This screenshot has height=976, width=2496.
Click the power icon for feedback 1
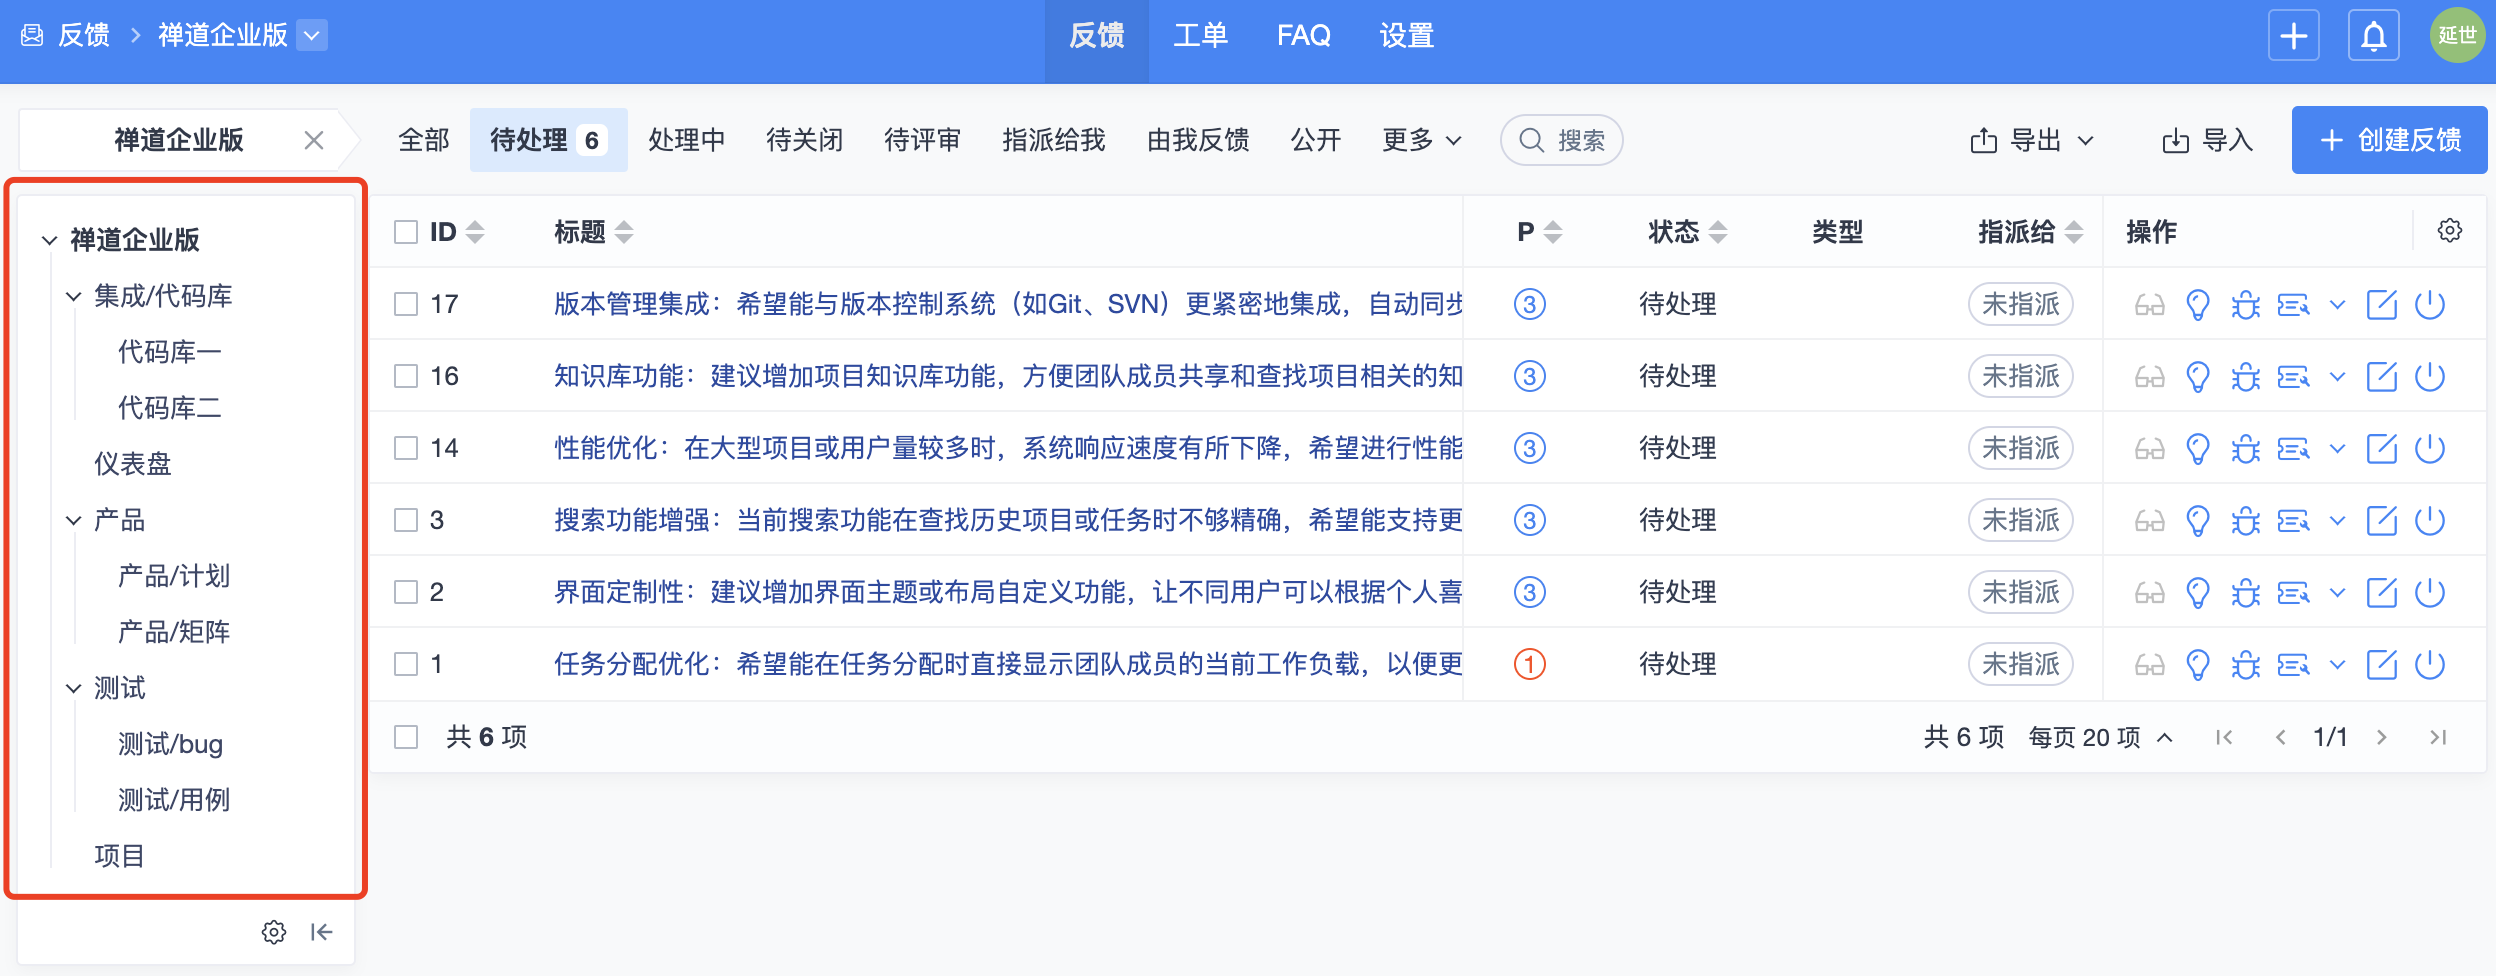(x=2429, y=664)
